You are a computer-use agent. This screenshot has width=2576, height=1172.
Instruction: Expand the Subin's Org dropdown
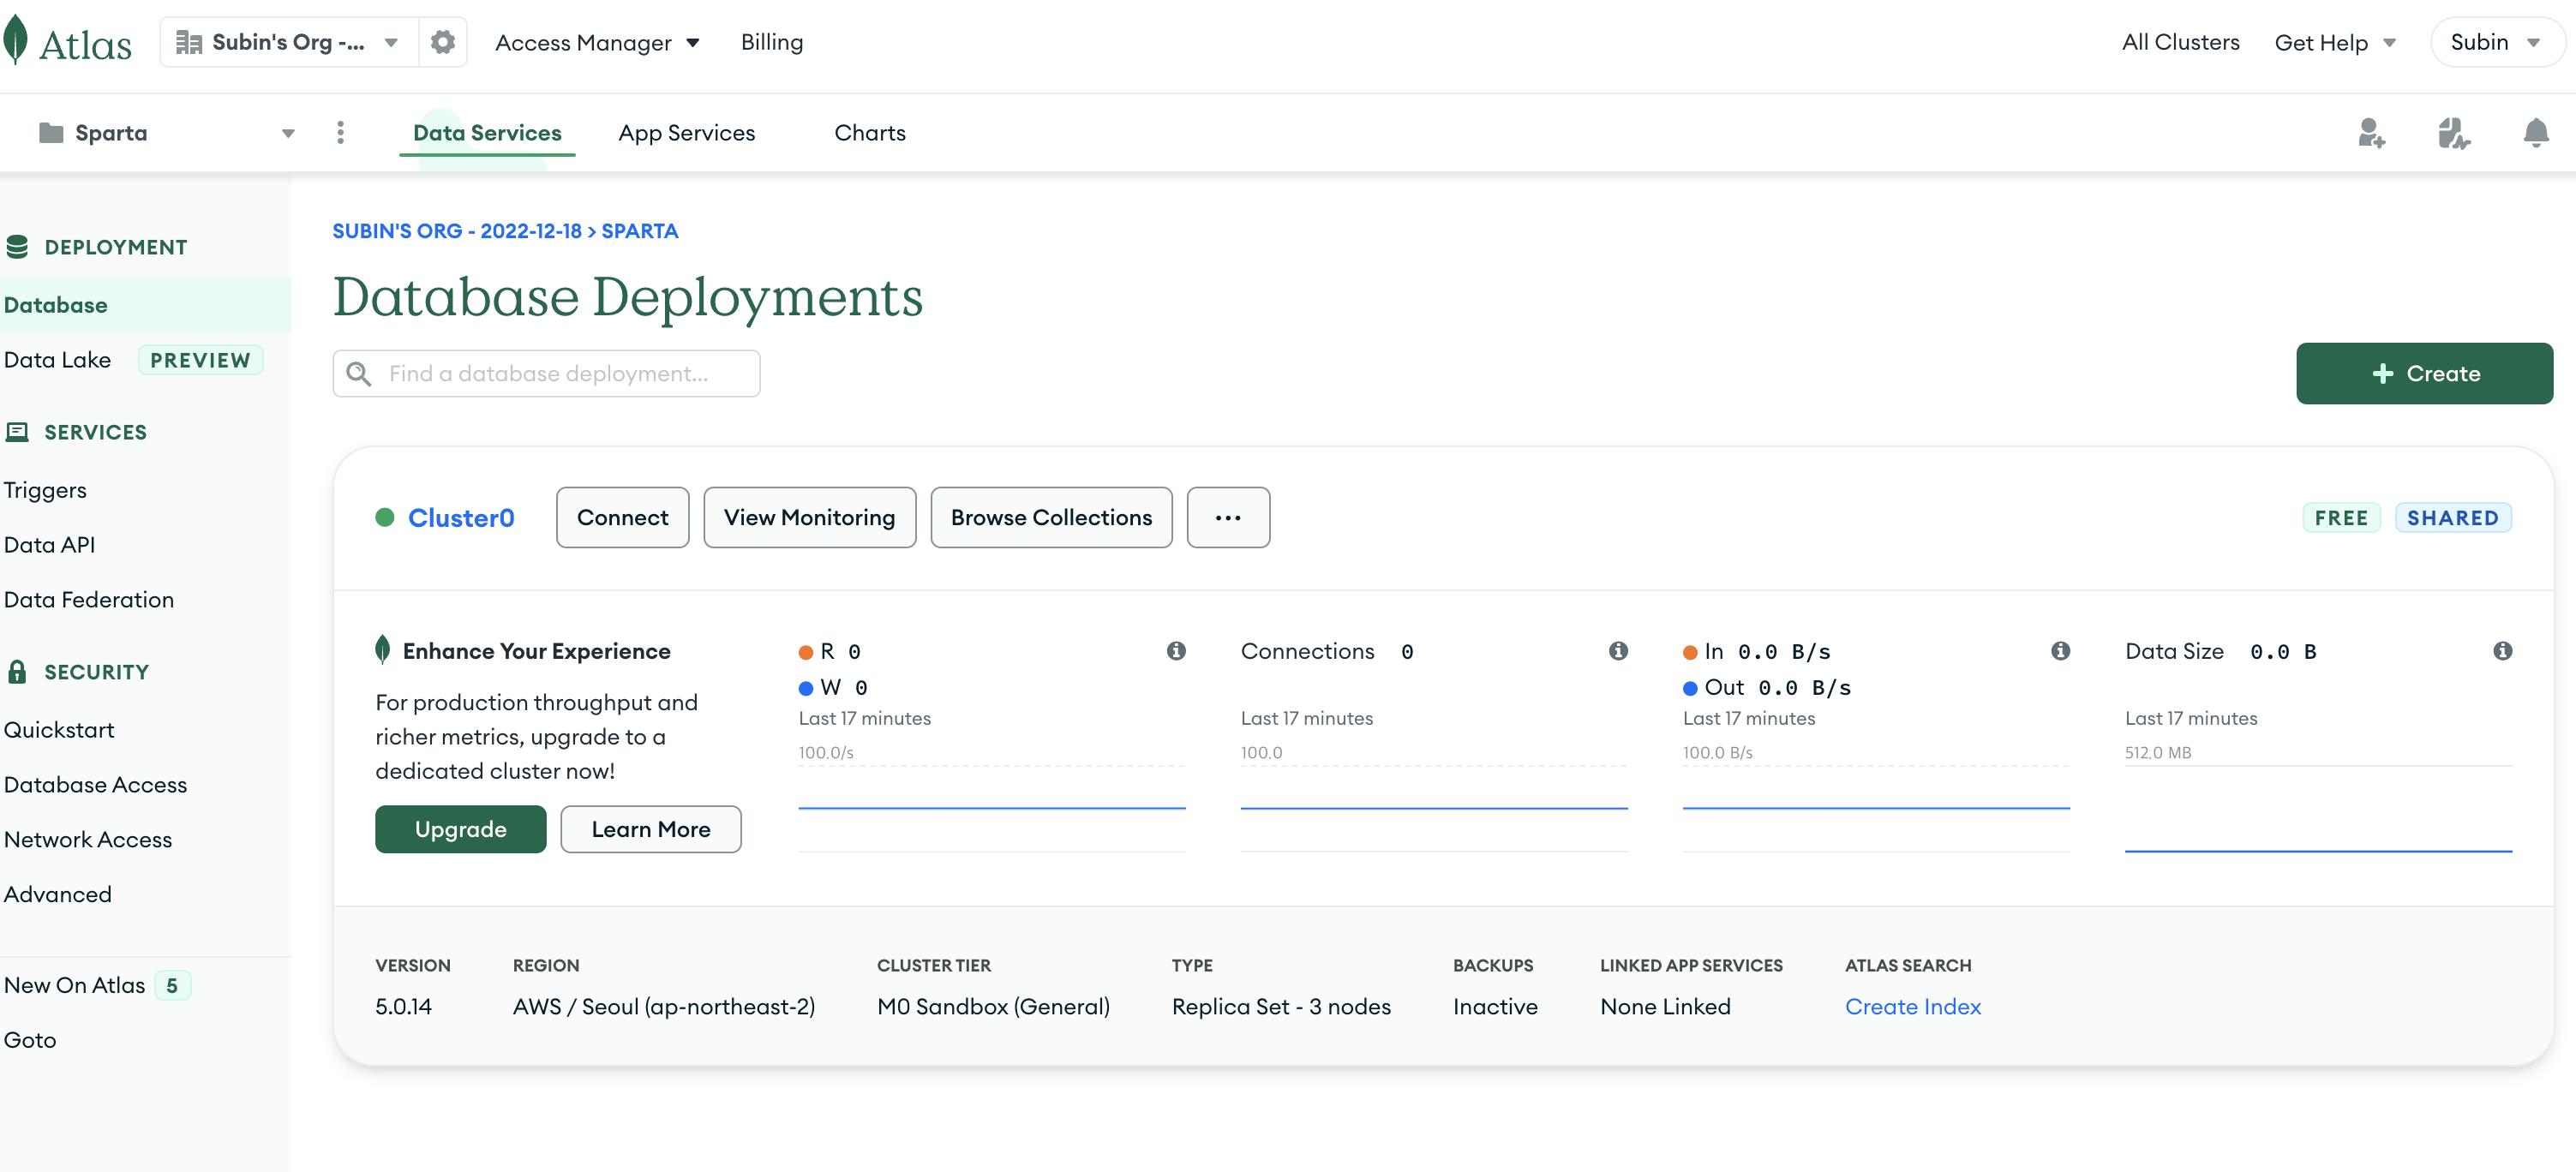pyautogui.click(x=391, y=42)
